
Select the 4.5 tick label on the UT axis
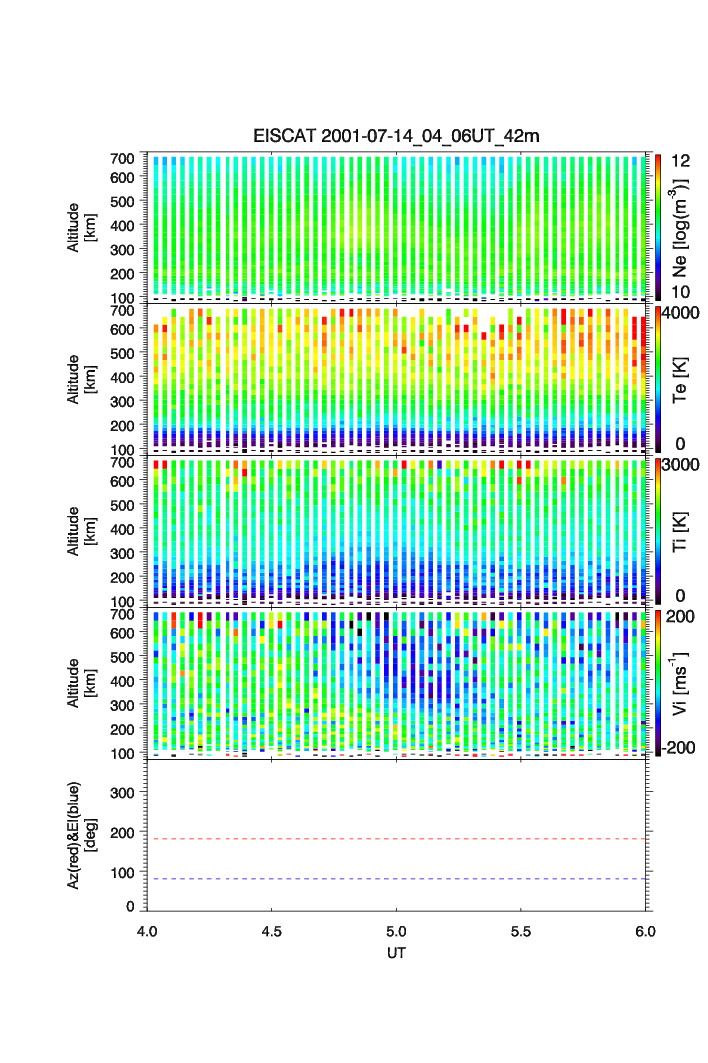[x=272, y=930]
